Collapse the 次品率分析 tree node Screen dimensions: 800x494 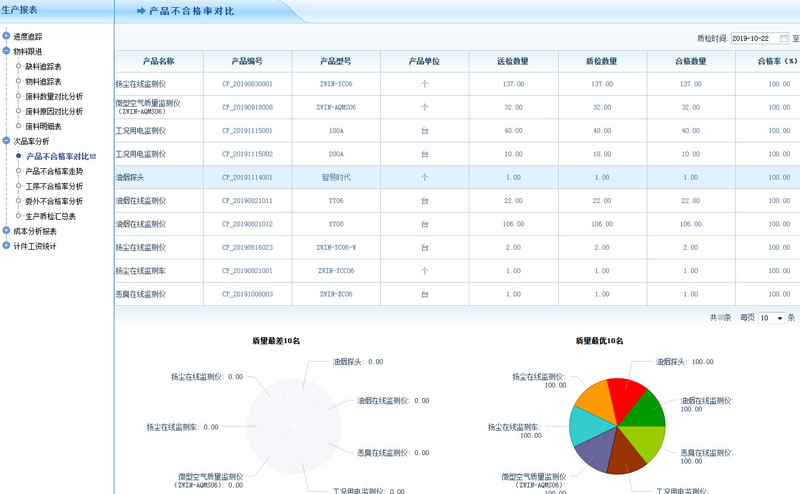(x=6, y=142)
